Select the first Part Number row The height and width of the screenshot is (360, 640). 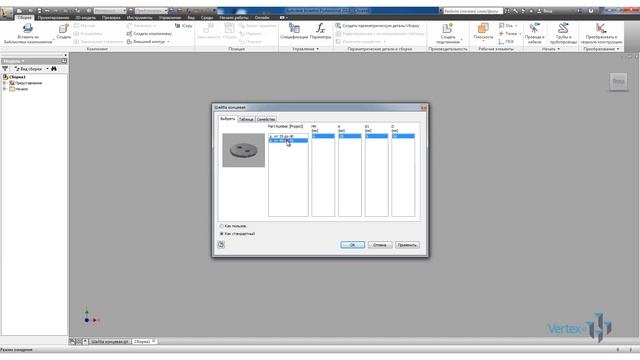tap(288, 136)
